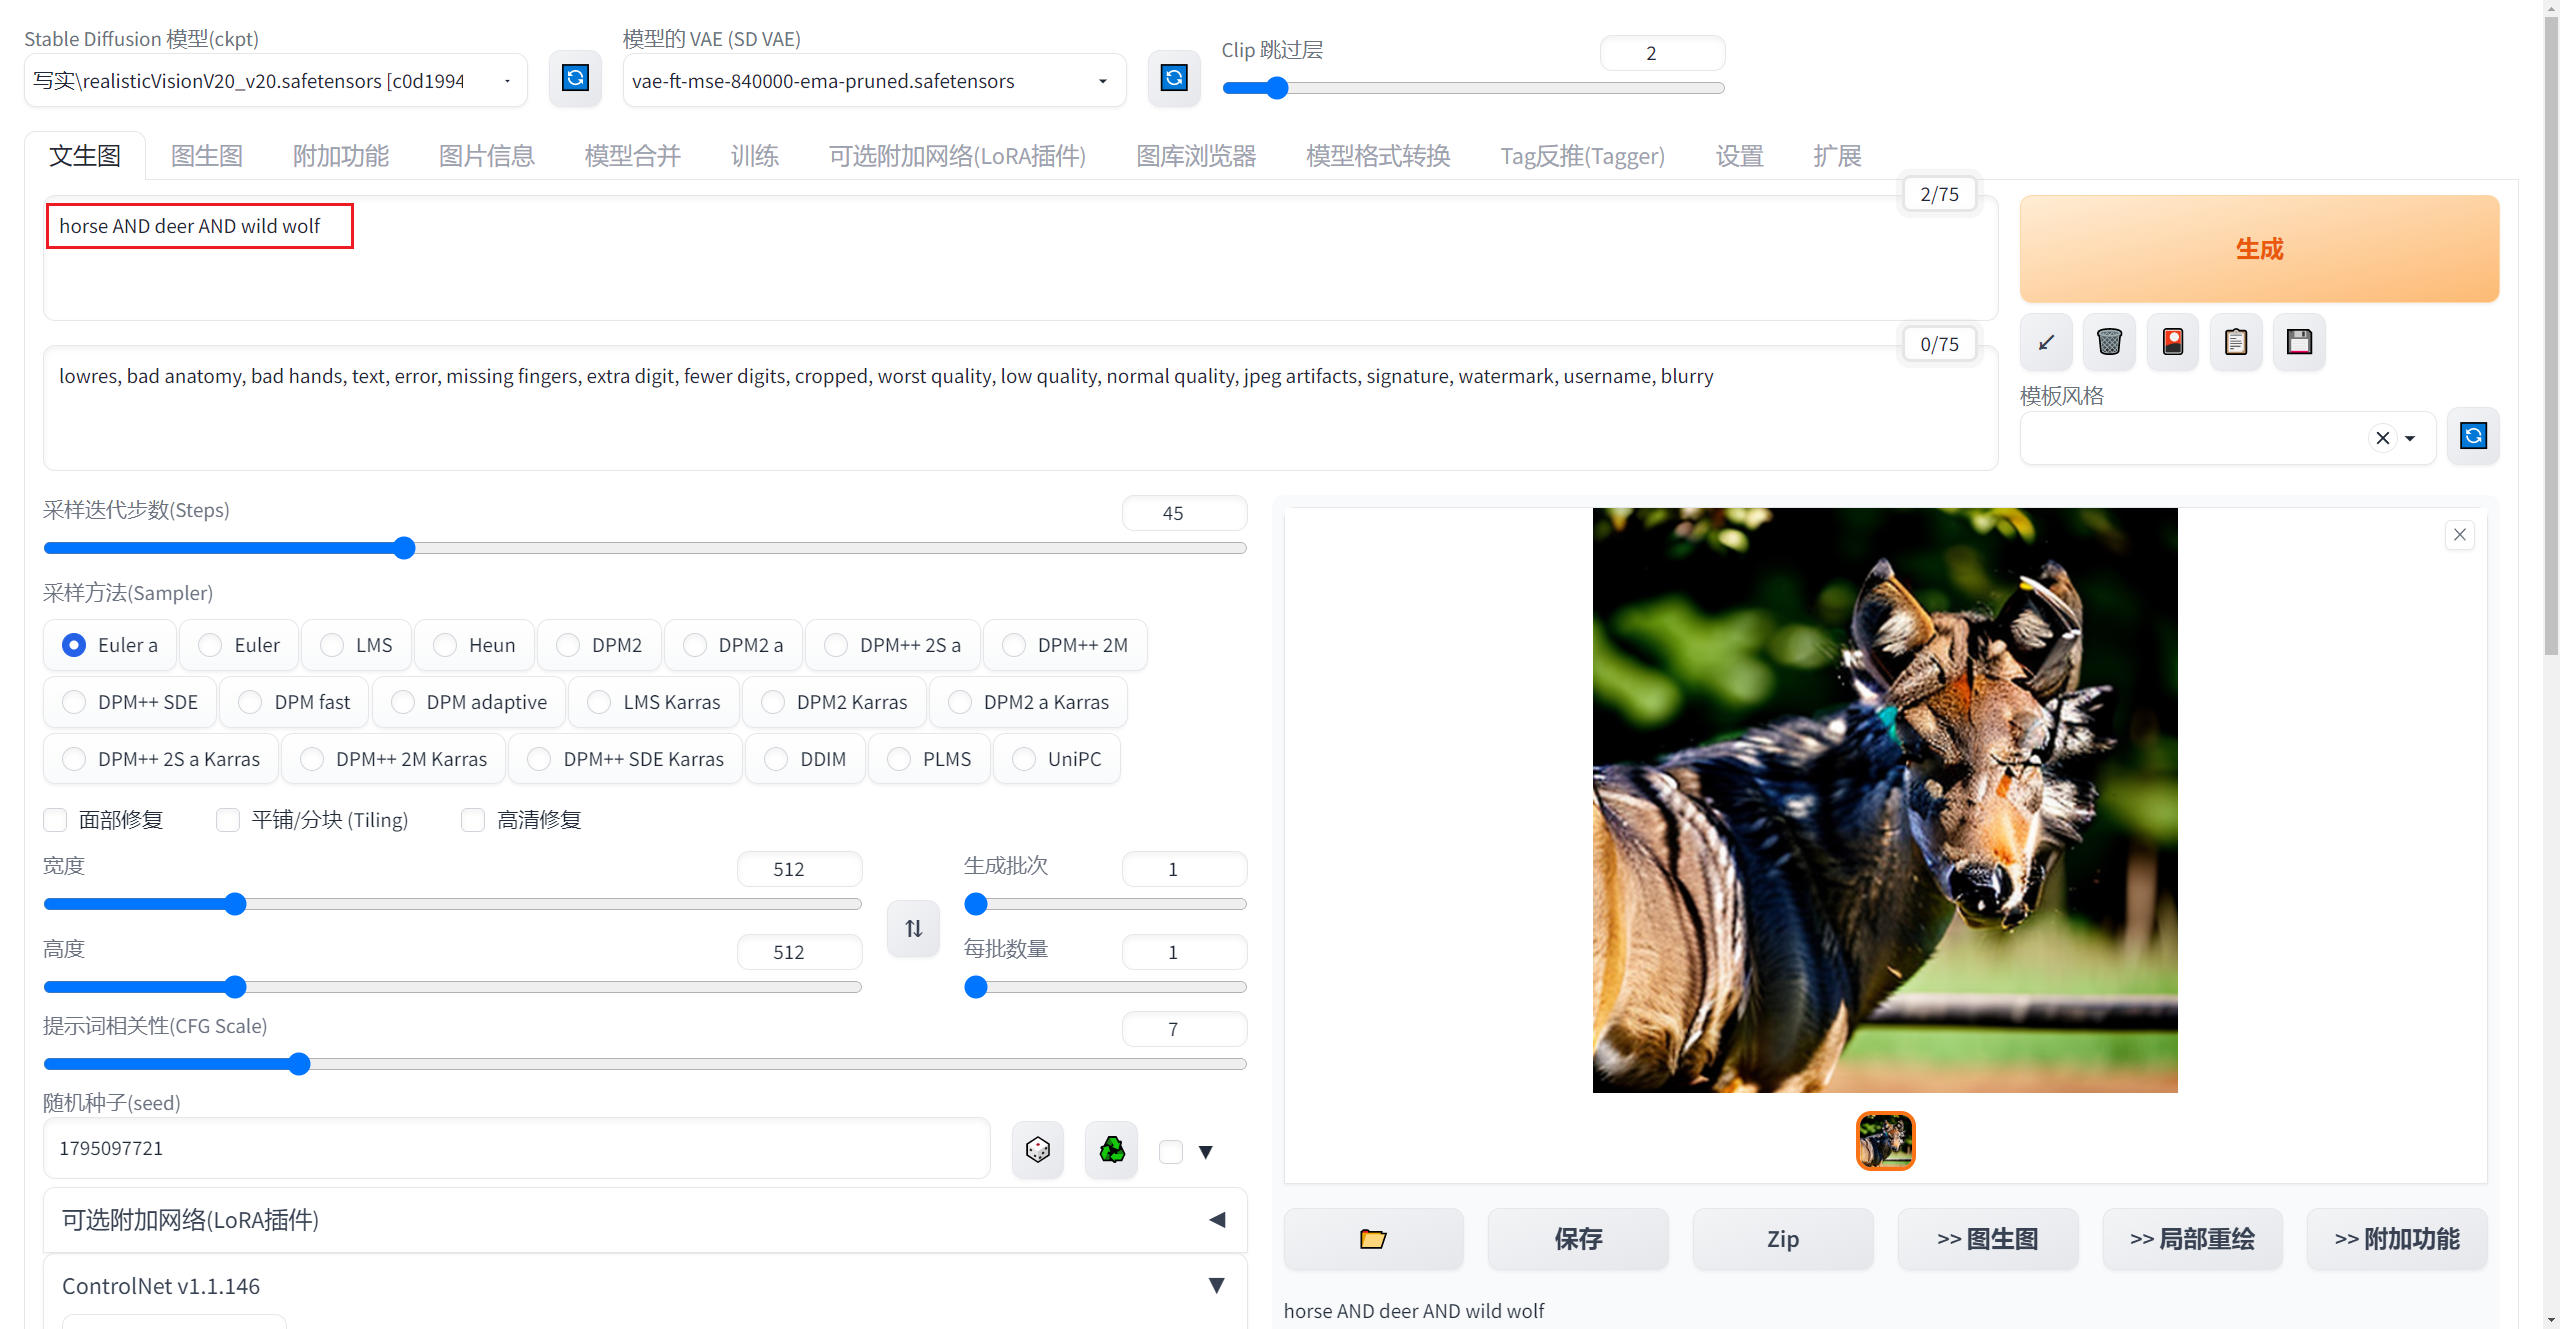The width and height of the screenshot is (2560, 1329).
Task: Toggle the 高清修复 checkbox
Action: 473,820
